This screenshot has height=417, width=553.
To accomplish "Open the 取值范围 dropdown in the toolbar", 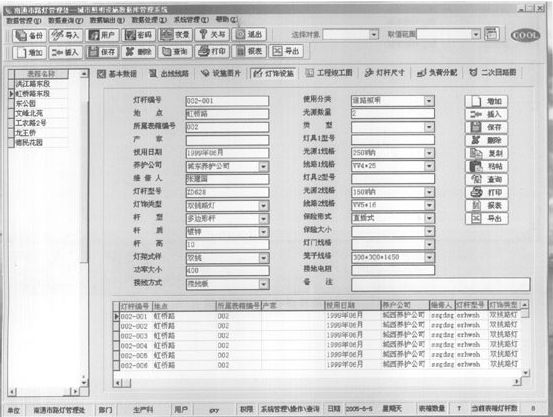I will 476,35.
